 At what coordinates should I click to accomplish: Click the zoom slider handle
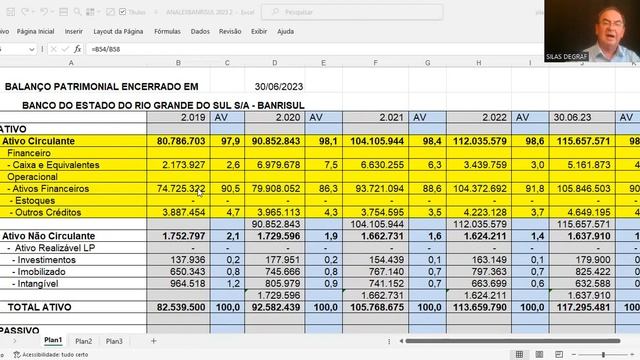click(x=603, y=355)
